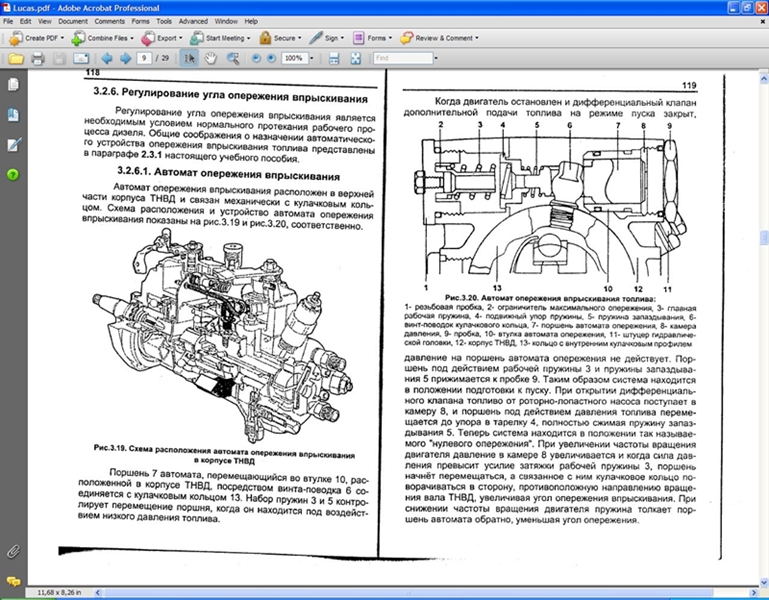Select the Marquee Zoom magnifier tool

click(233, 59)
